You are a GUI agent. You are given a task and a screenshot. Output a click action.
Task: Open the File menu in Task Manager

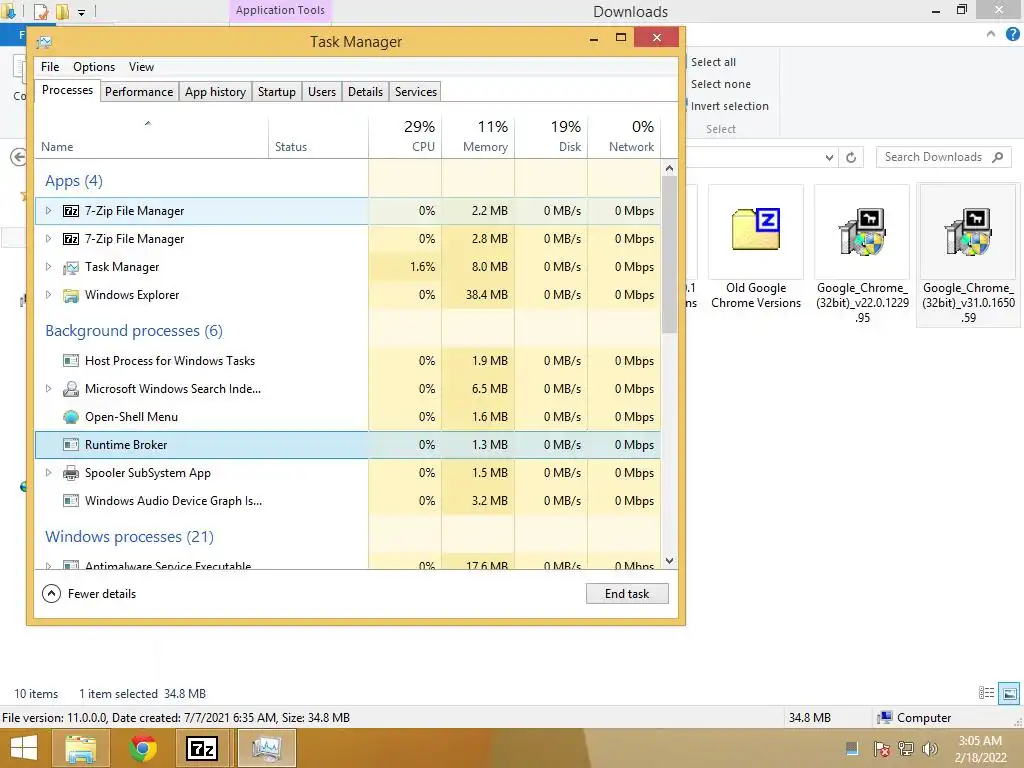tap(50, 67)
